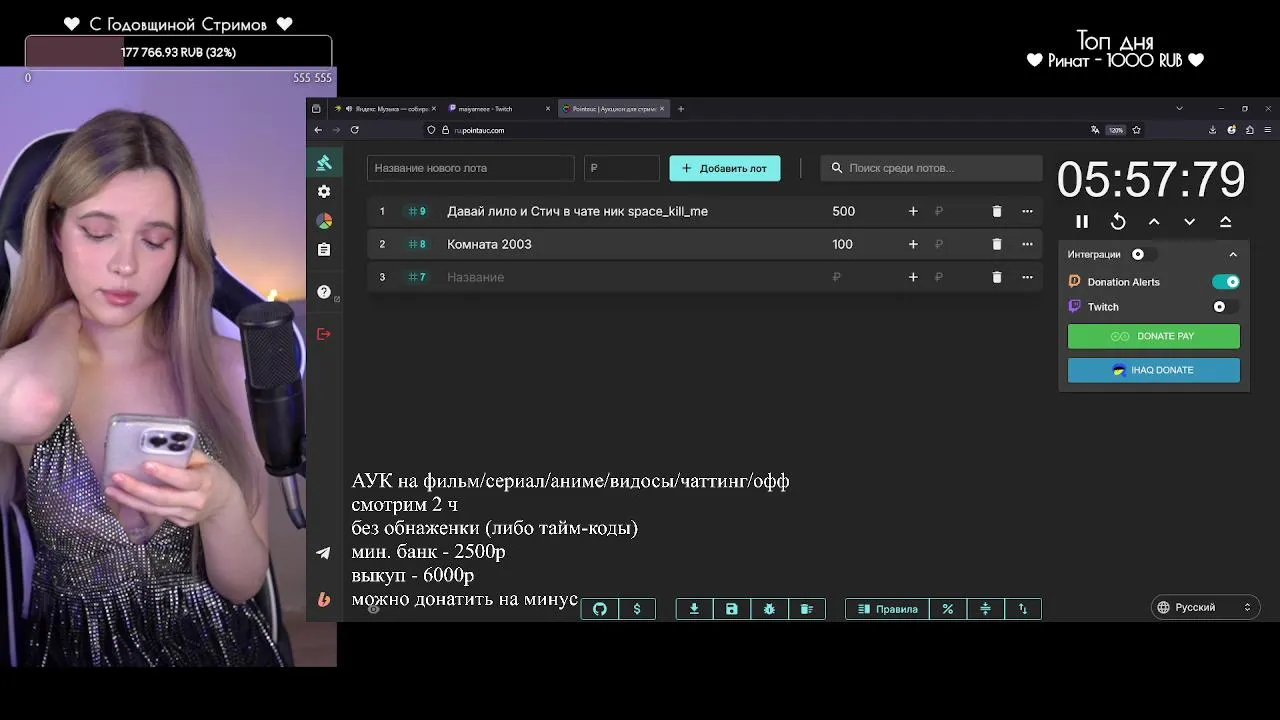Decrease timer with the down chevron
The width and height of the screenshot is (1280, 720).
[1190, 222]
